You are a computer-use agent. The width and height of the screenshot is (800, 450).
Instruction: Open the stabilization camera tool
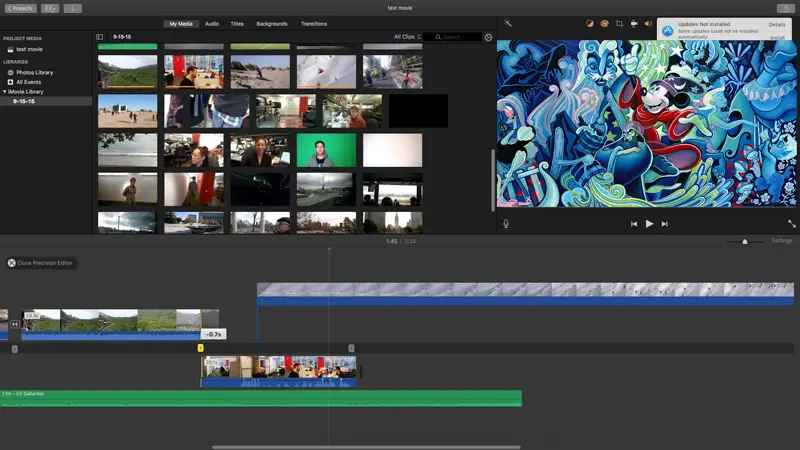tap(634, 23)
